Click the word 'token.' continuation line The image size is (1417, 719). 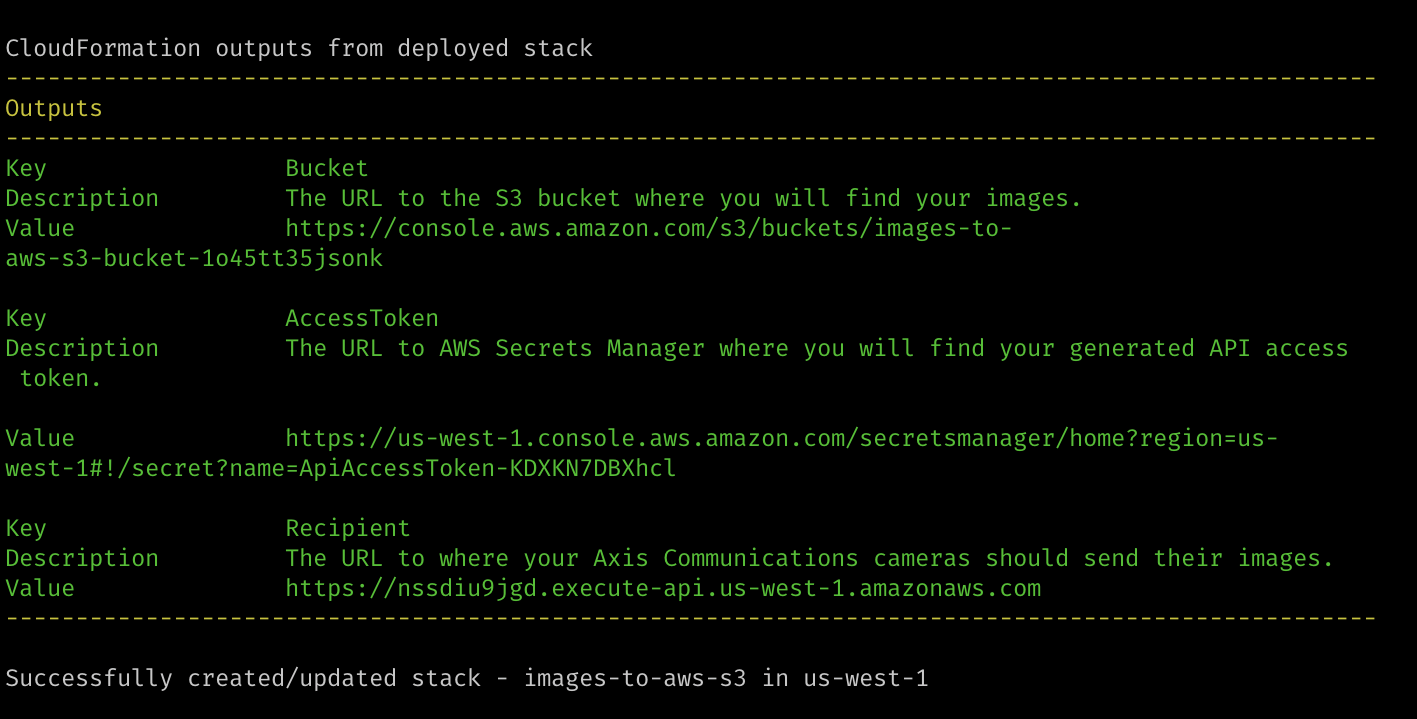61,379
